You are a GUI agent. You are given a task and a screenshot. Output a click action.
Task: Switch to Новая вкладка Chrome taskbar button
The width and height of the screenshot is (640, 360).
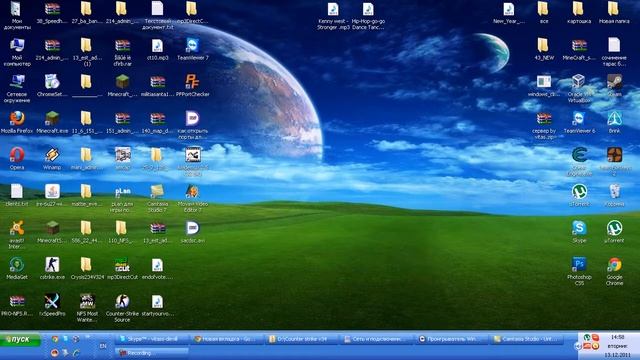(x=226, y=339)
